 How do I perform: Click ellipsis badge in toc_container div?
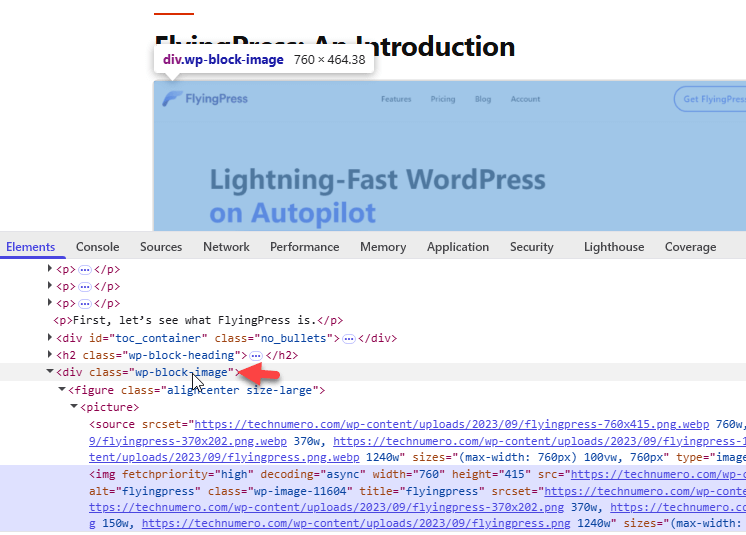349,339
